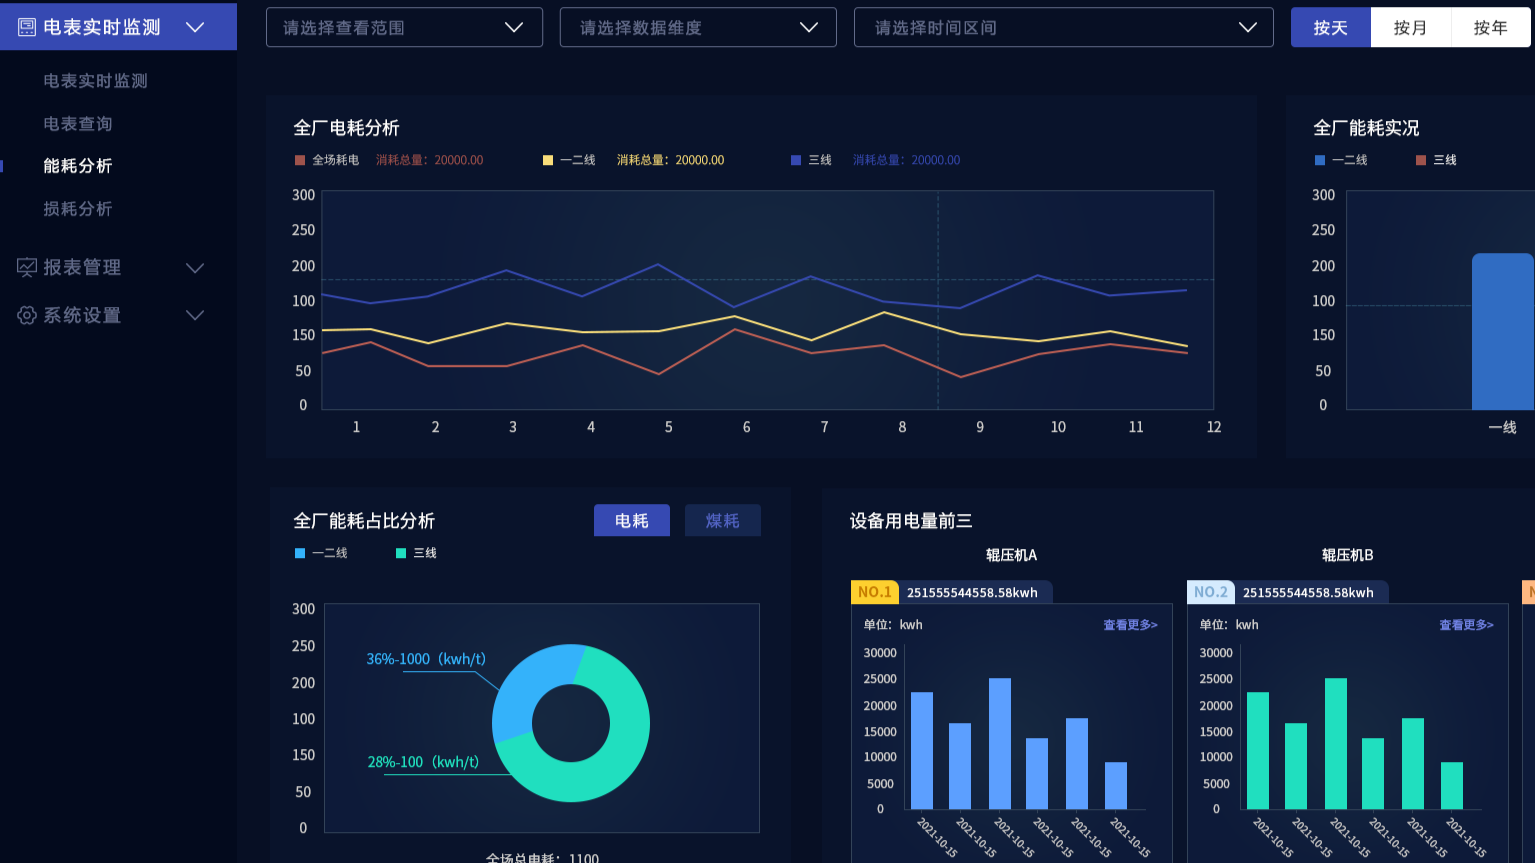This screenshot has height=863, width=1535.
Task: Click the 电表实时监测 header monitor icon
Action: pos(27,27)
